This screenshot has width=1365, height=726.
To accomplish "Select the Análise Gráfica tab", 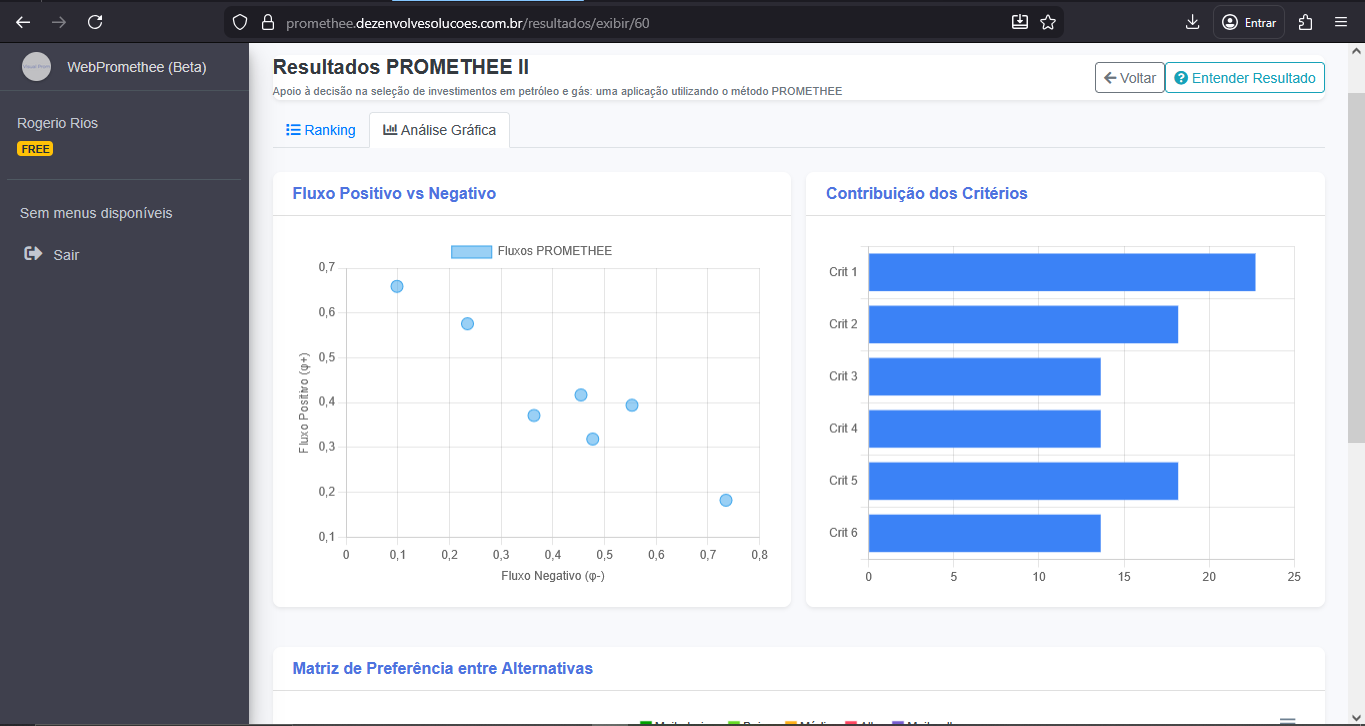I will coord(439,130).
